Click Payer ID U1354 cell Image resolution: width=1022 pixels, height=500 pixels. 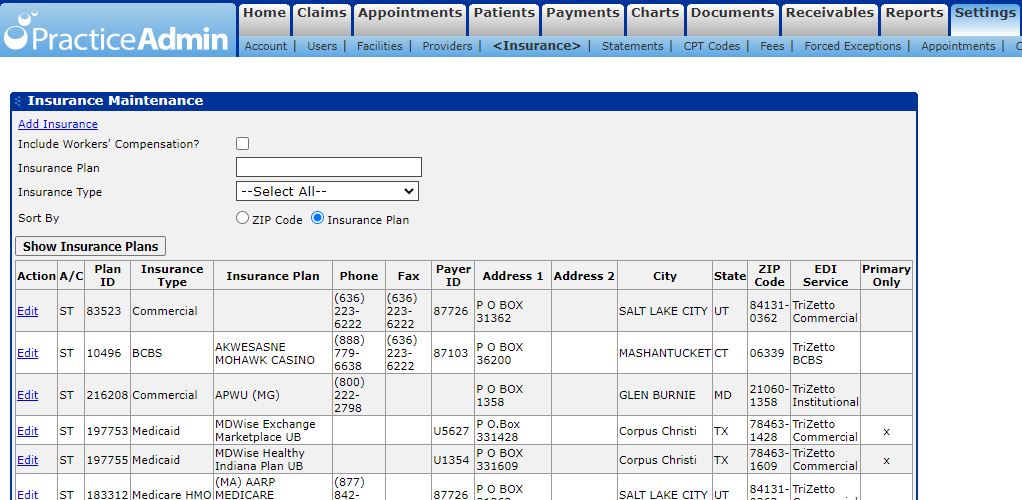(x=453, y=460)
